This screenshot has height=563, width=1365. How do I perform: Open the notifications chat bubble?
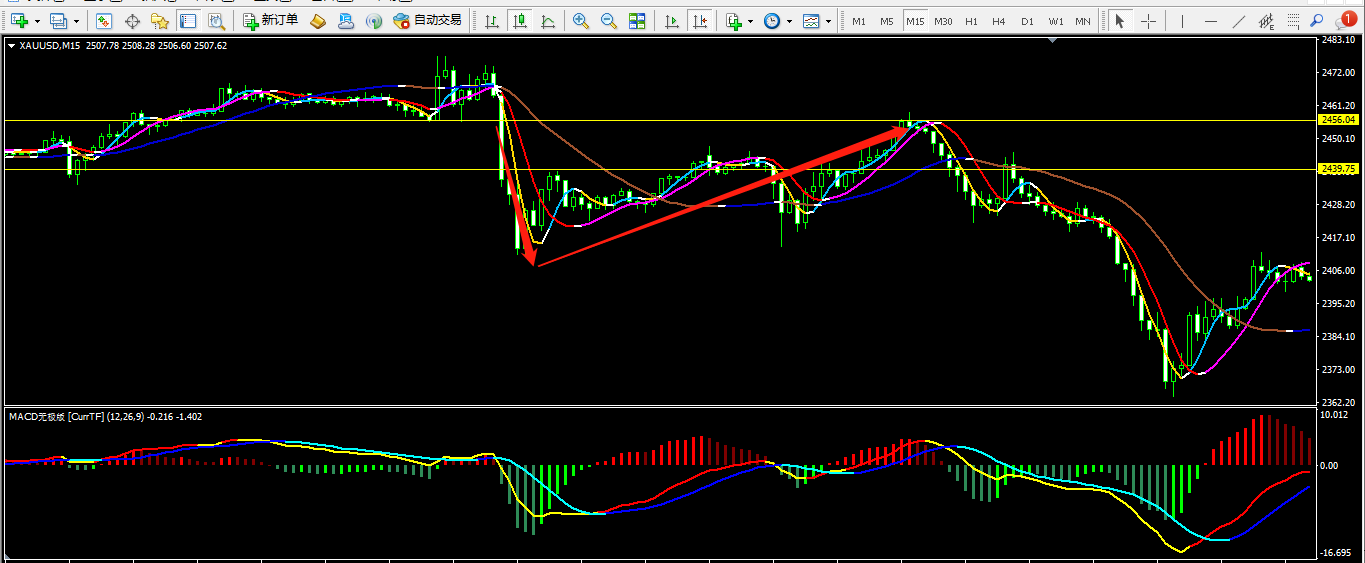coord(1346,21)
